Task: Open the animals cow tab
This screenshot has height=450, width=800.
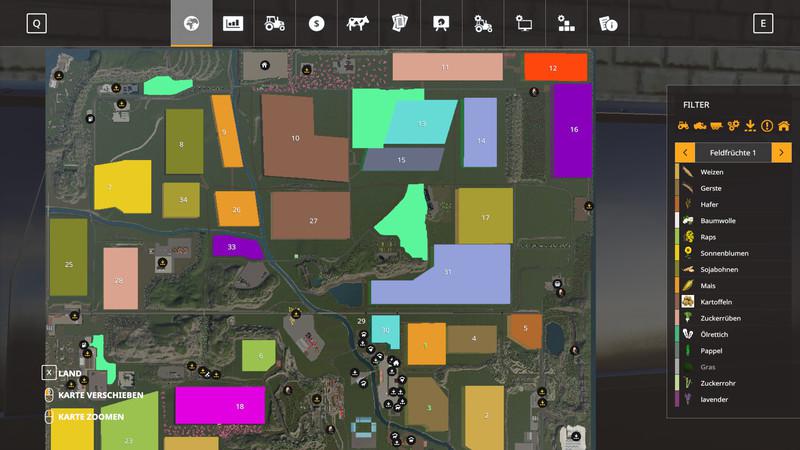Action: click(357, 24)
